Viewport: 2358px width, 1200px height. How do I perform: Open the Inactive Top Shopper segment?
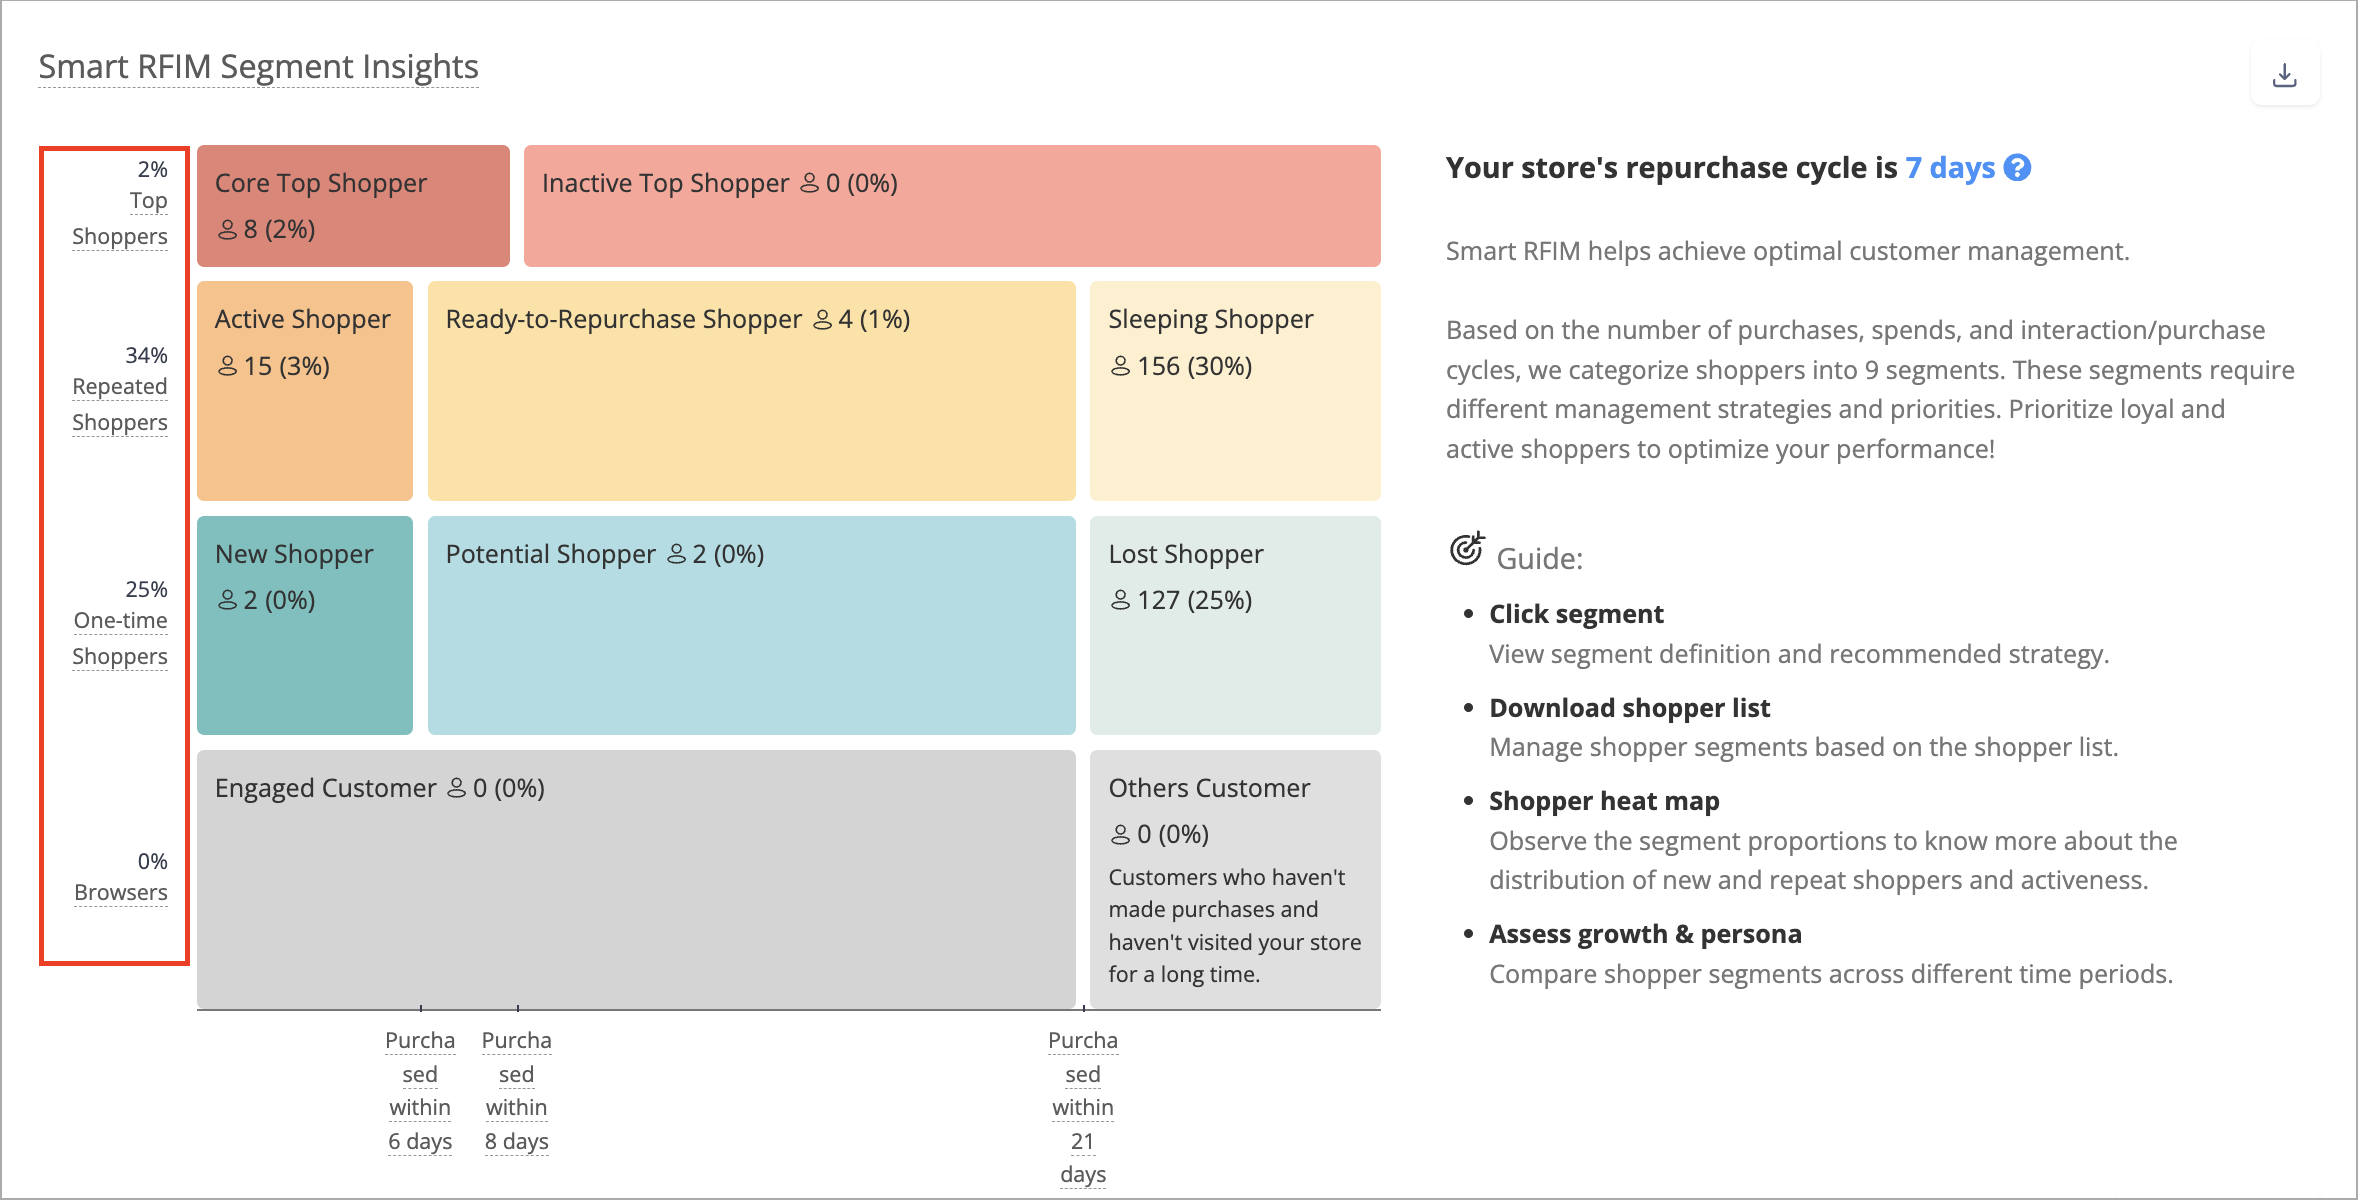point(952,206)
